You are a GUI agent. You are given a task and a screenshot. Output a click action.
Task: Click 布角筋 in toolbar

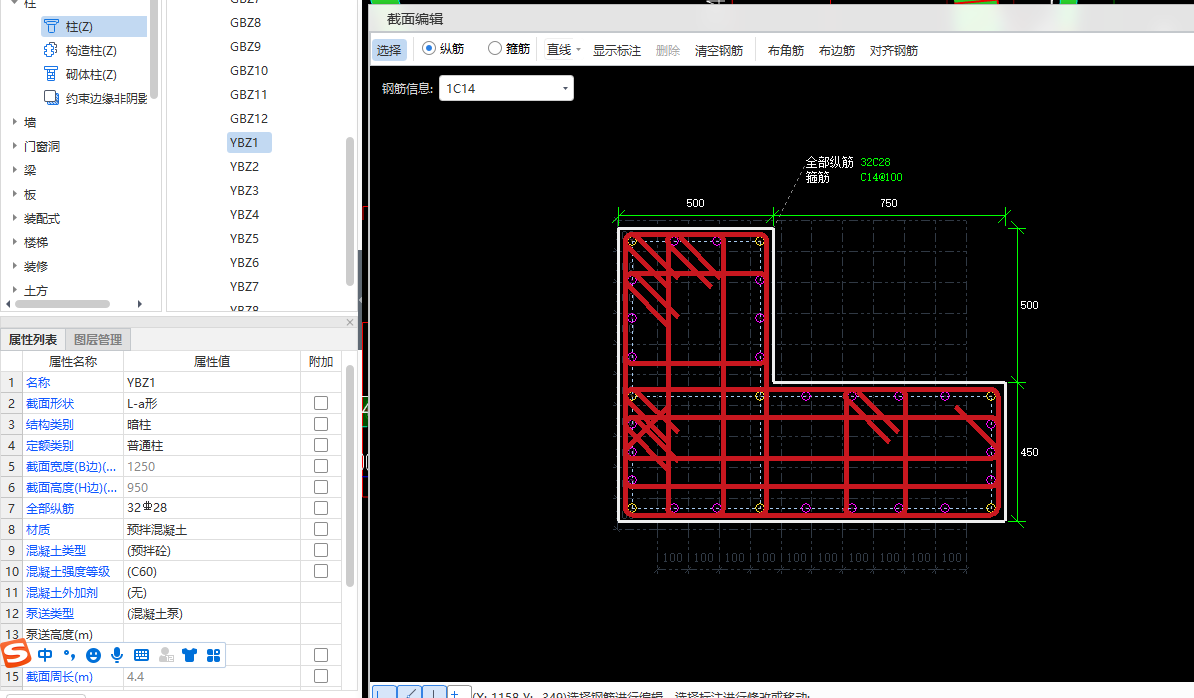pyautogui.click(x=786, y=50)
